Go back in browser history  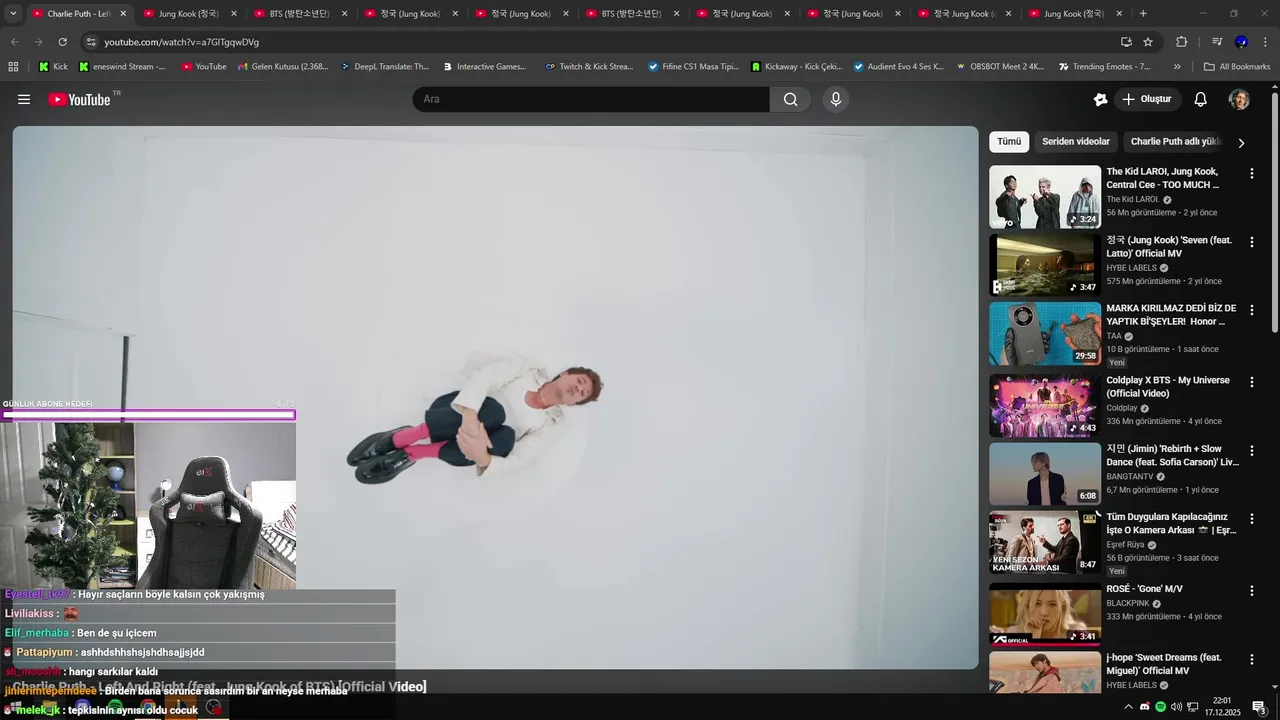point(14,42)
